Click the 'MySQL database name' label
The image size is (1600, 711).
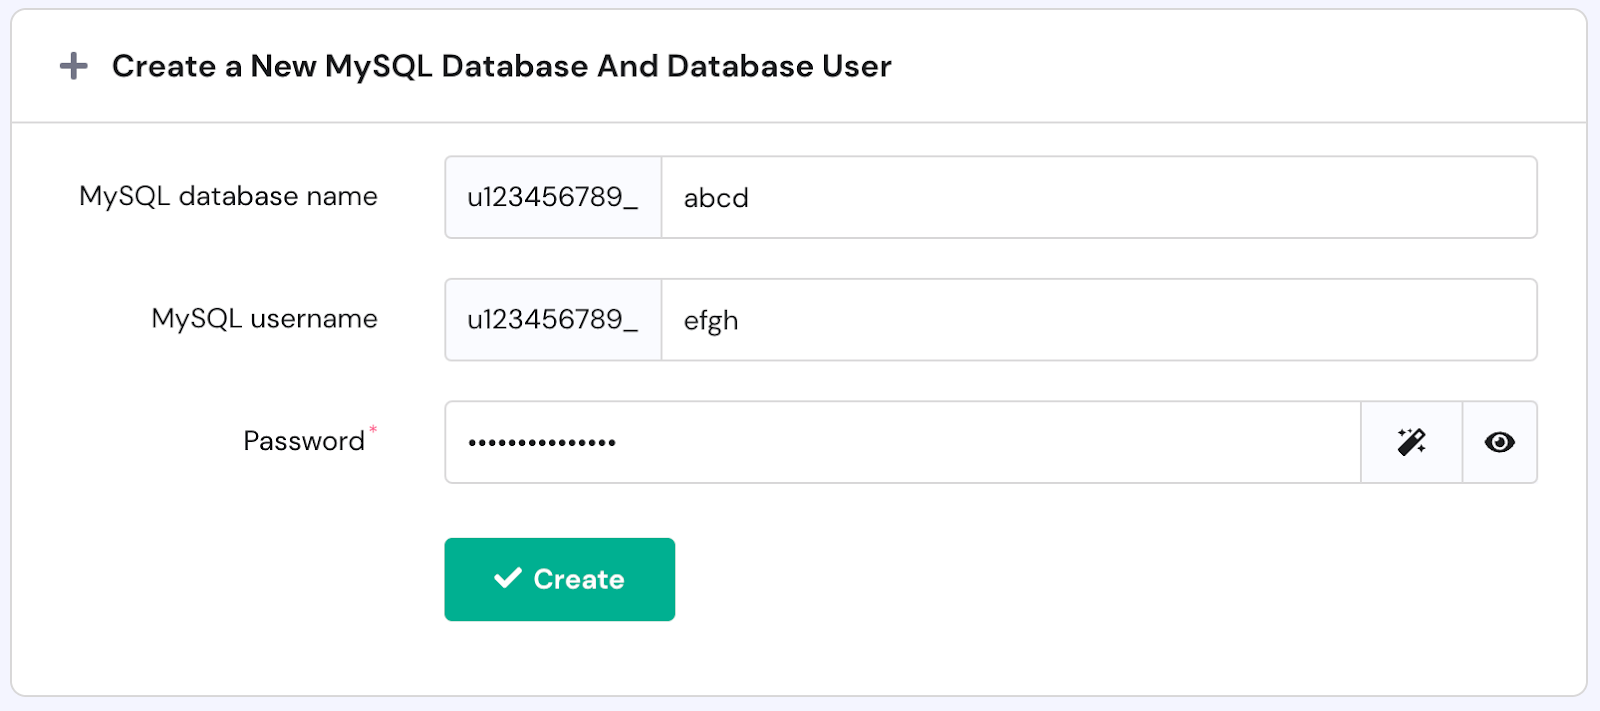click(228, 196)
